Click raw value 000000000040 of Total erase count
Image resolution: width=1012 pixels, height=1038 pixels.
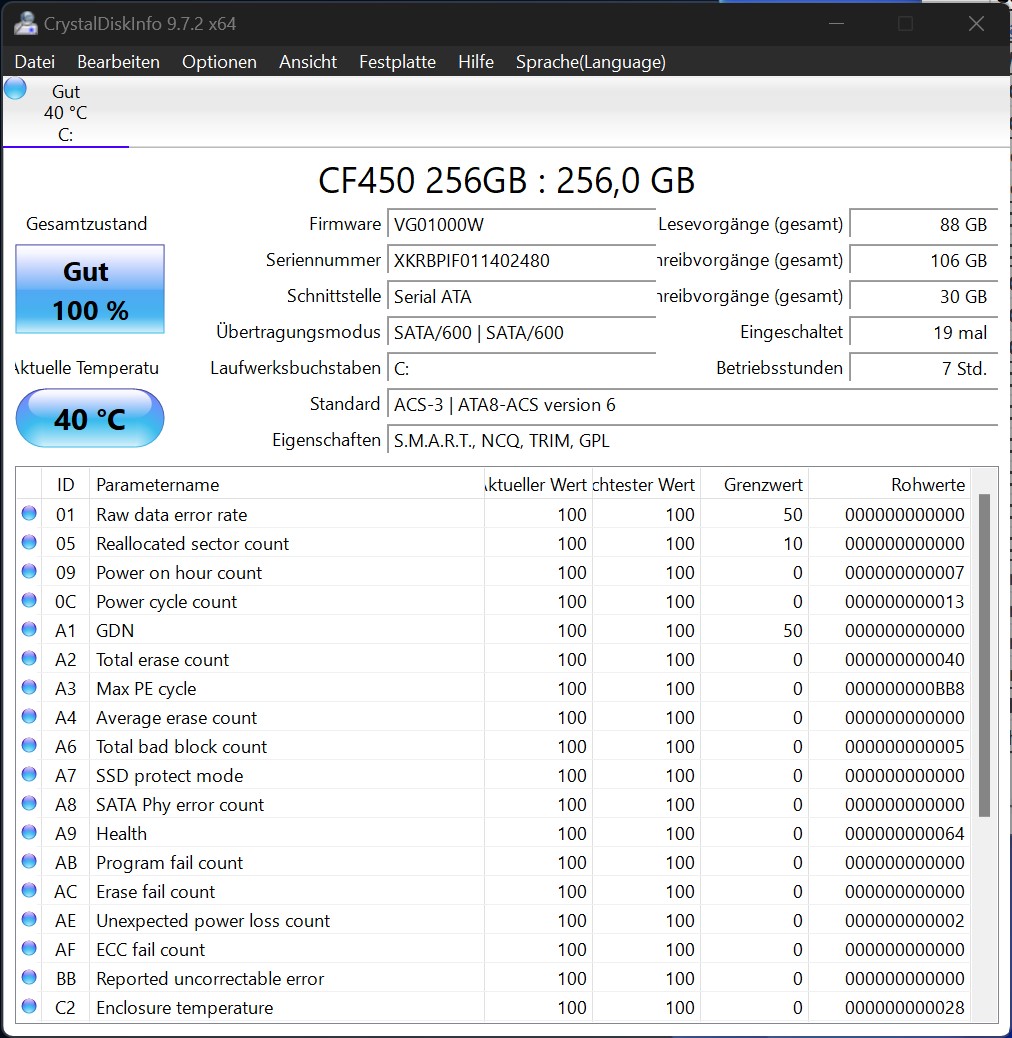[x=904, y=659]
